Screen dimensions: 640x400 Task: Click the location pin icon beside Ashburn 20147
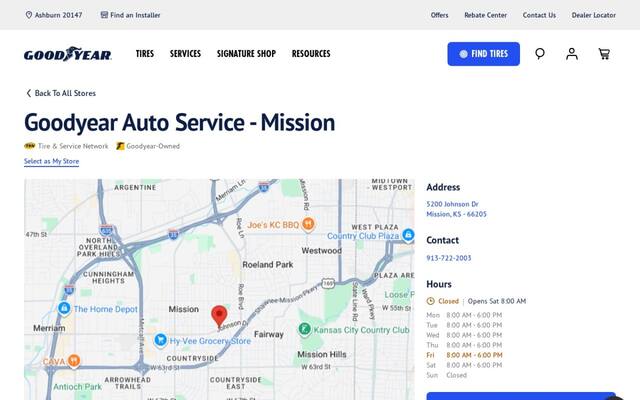(x=29, y=15)
